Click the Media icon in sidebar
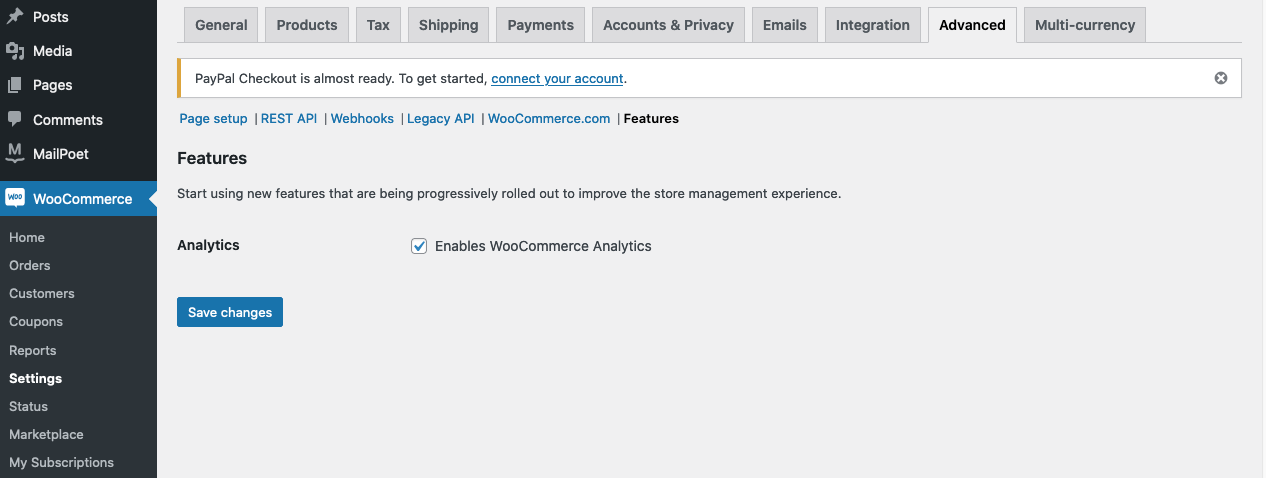The width and height of the screenshot is (1266, 478). [x=15, y=51]
